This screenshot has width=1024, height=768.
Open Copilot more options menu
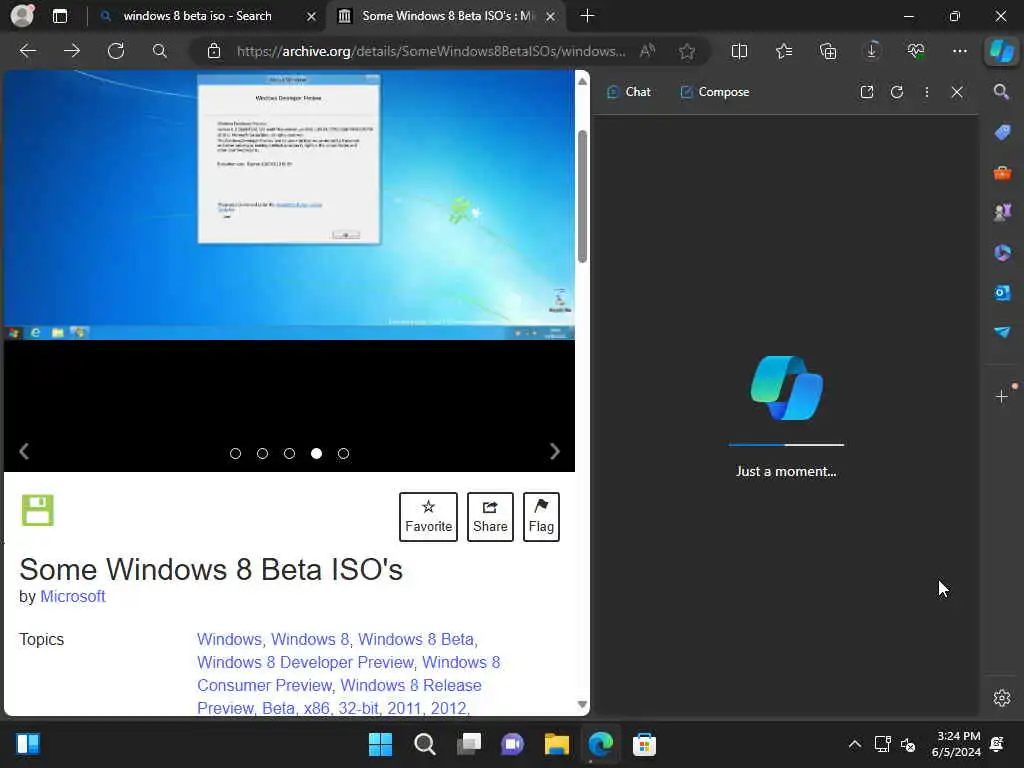click(x=927, y=92)
